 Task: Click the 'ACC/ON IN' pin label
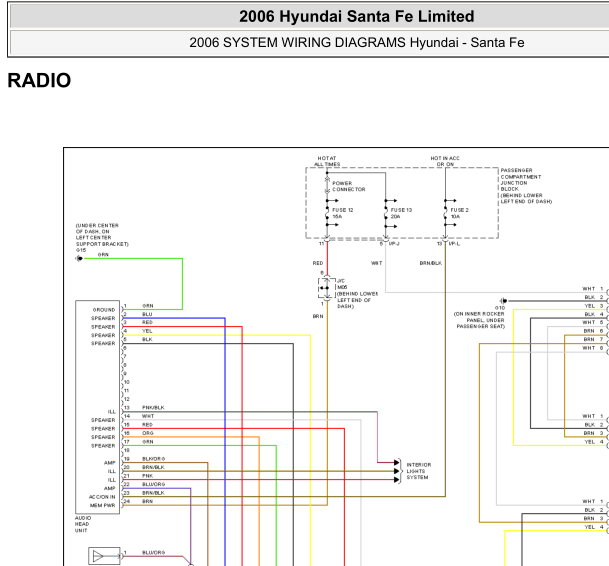(x=102, y=497)
